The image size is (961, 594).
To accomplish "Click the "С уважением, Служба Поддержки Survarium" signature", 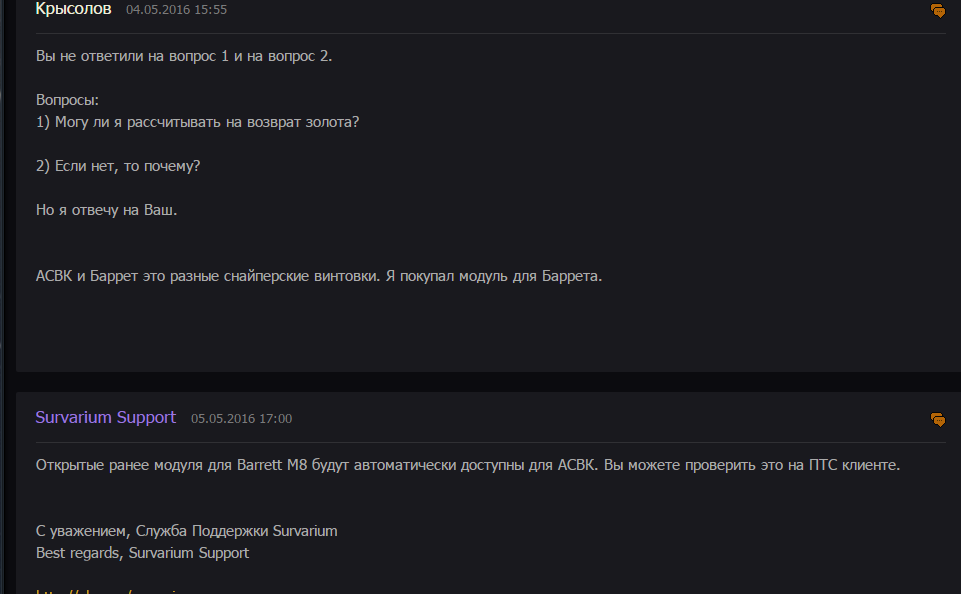I will (186, 531).
